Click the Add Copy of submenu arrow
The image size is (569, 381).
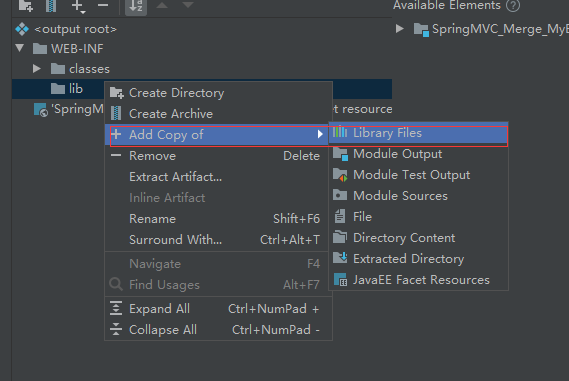(320, 134)
